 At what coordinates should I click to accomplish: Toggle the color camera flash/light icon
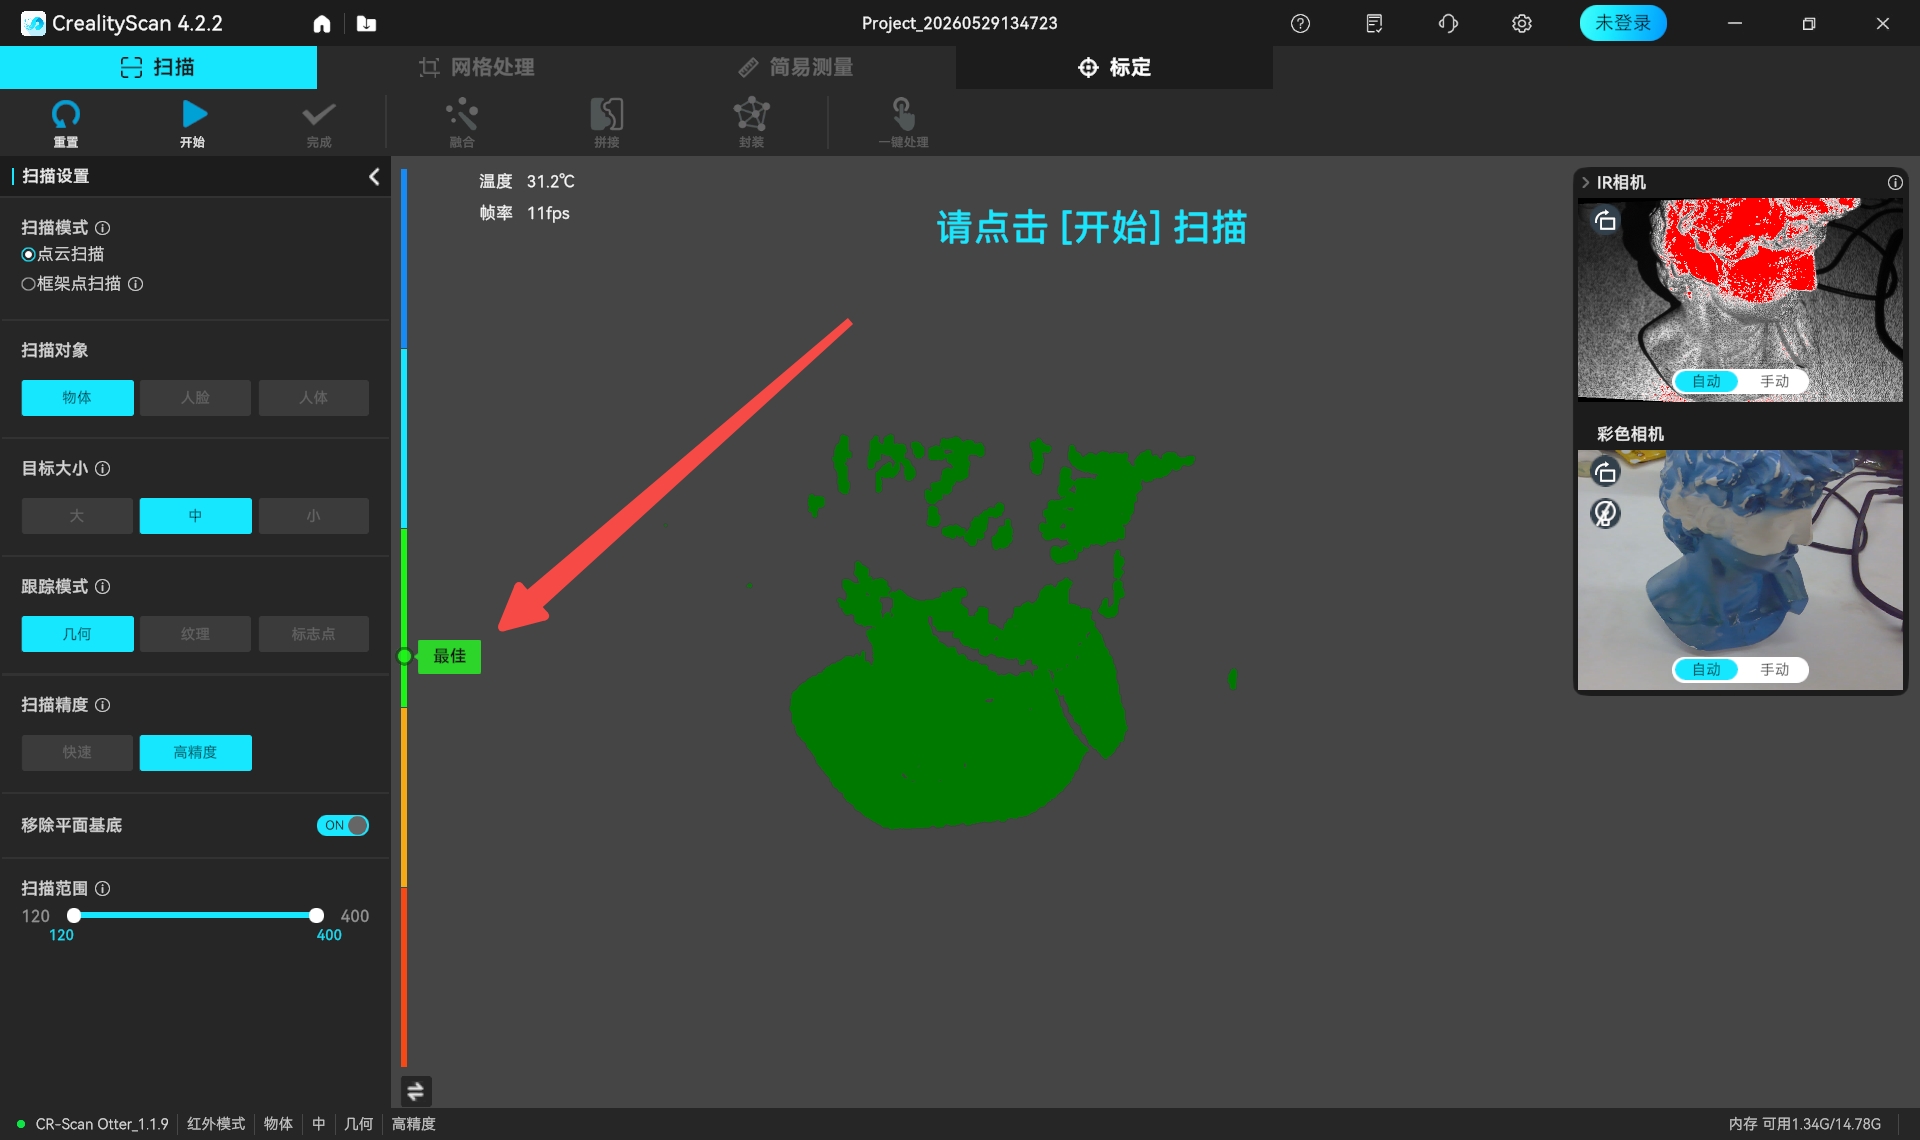[x=1605, y=513]
